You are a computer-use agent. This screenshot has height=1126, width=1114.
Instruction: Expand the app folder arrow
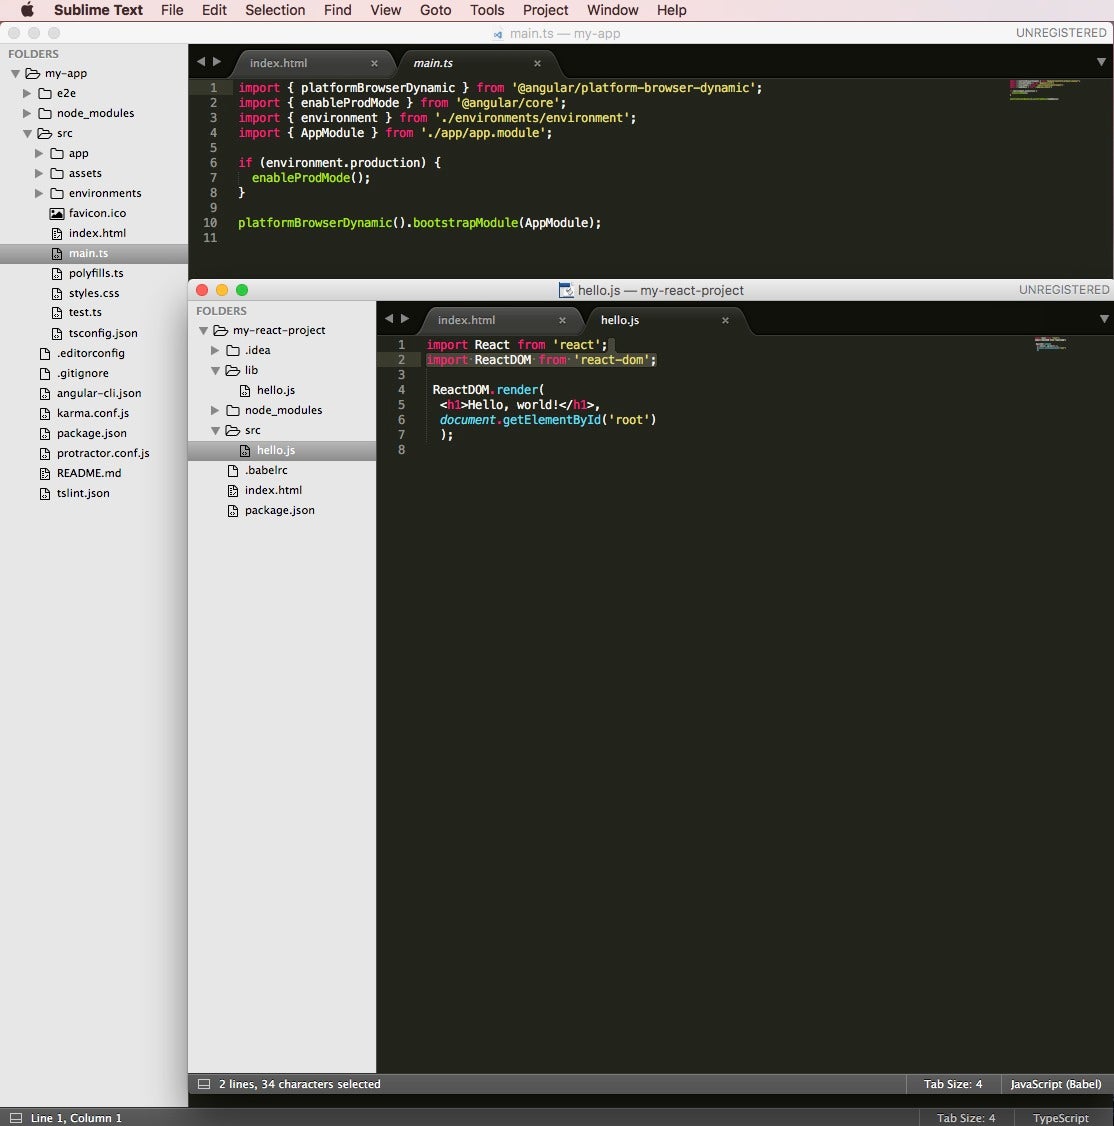point(39,154)
